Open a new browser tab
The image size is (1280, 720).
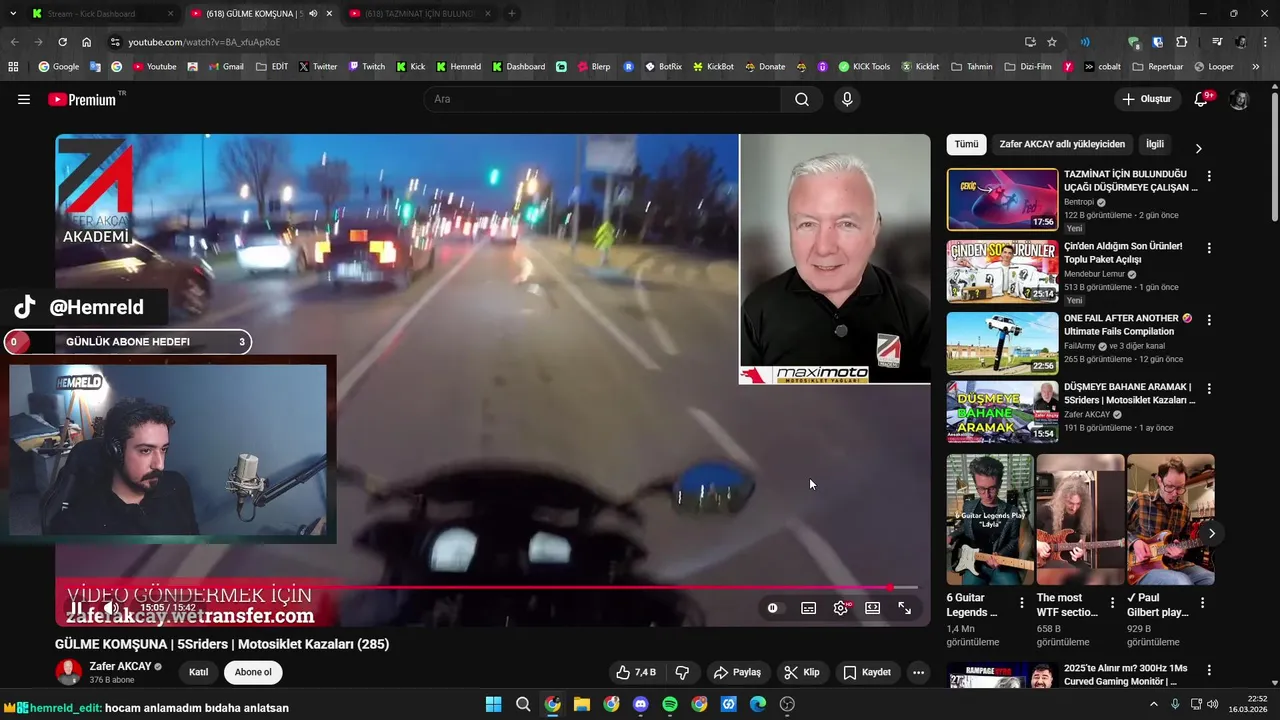[x=512, y=14]
